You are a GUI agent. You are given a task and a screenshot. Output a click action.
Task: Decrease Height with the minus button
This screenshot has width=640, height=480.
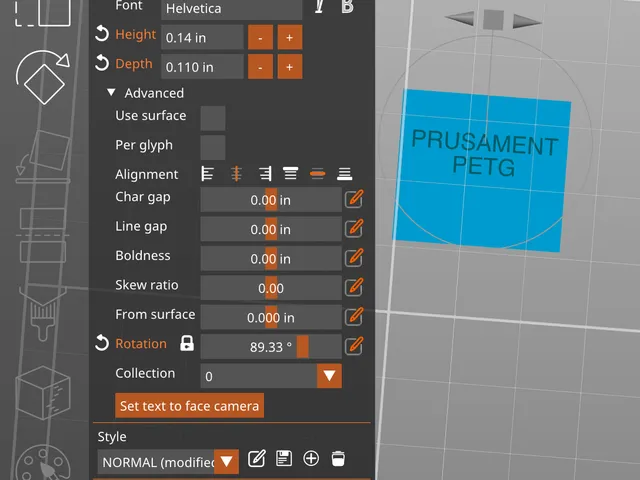click(260, 38)
